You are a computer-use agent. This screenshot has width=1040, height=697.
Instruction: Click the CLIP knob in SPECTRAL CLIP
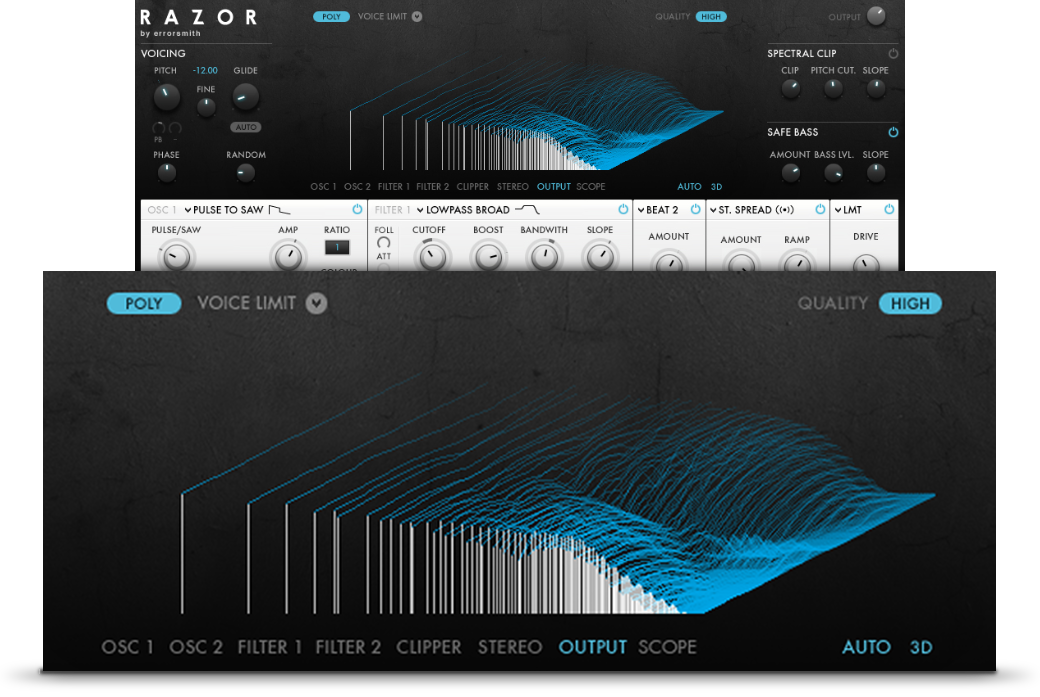(790, 88)
